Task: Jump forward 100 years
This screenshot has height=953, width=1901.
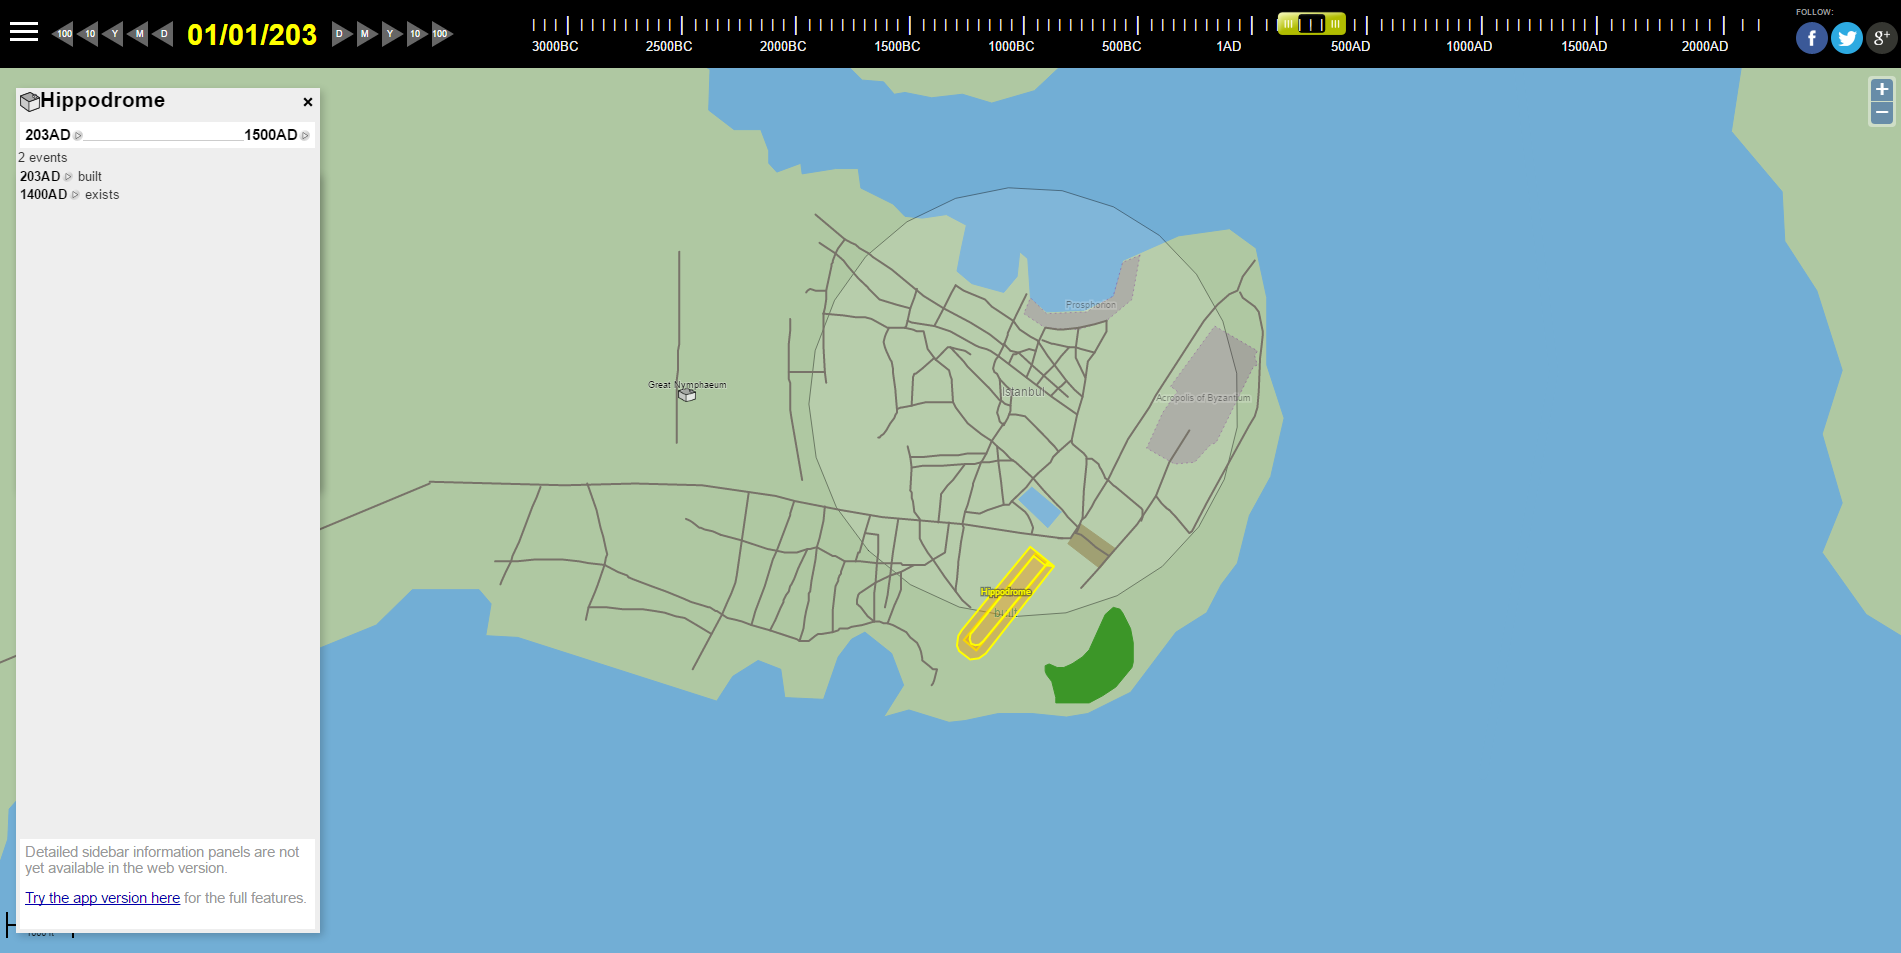Action: click(441, 34)
